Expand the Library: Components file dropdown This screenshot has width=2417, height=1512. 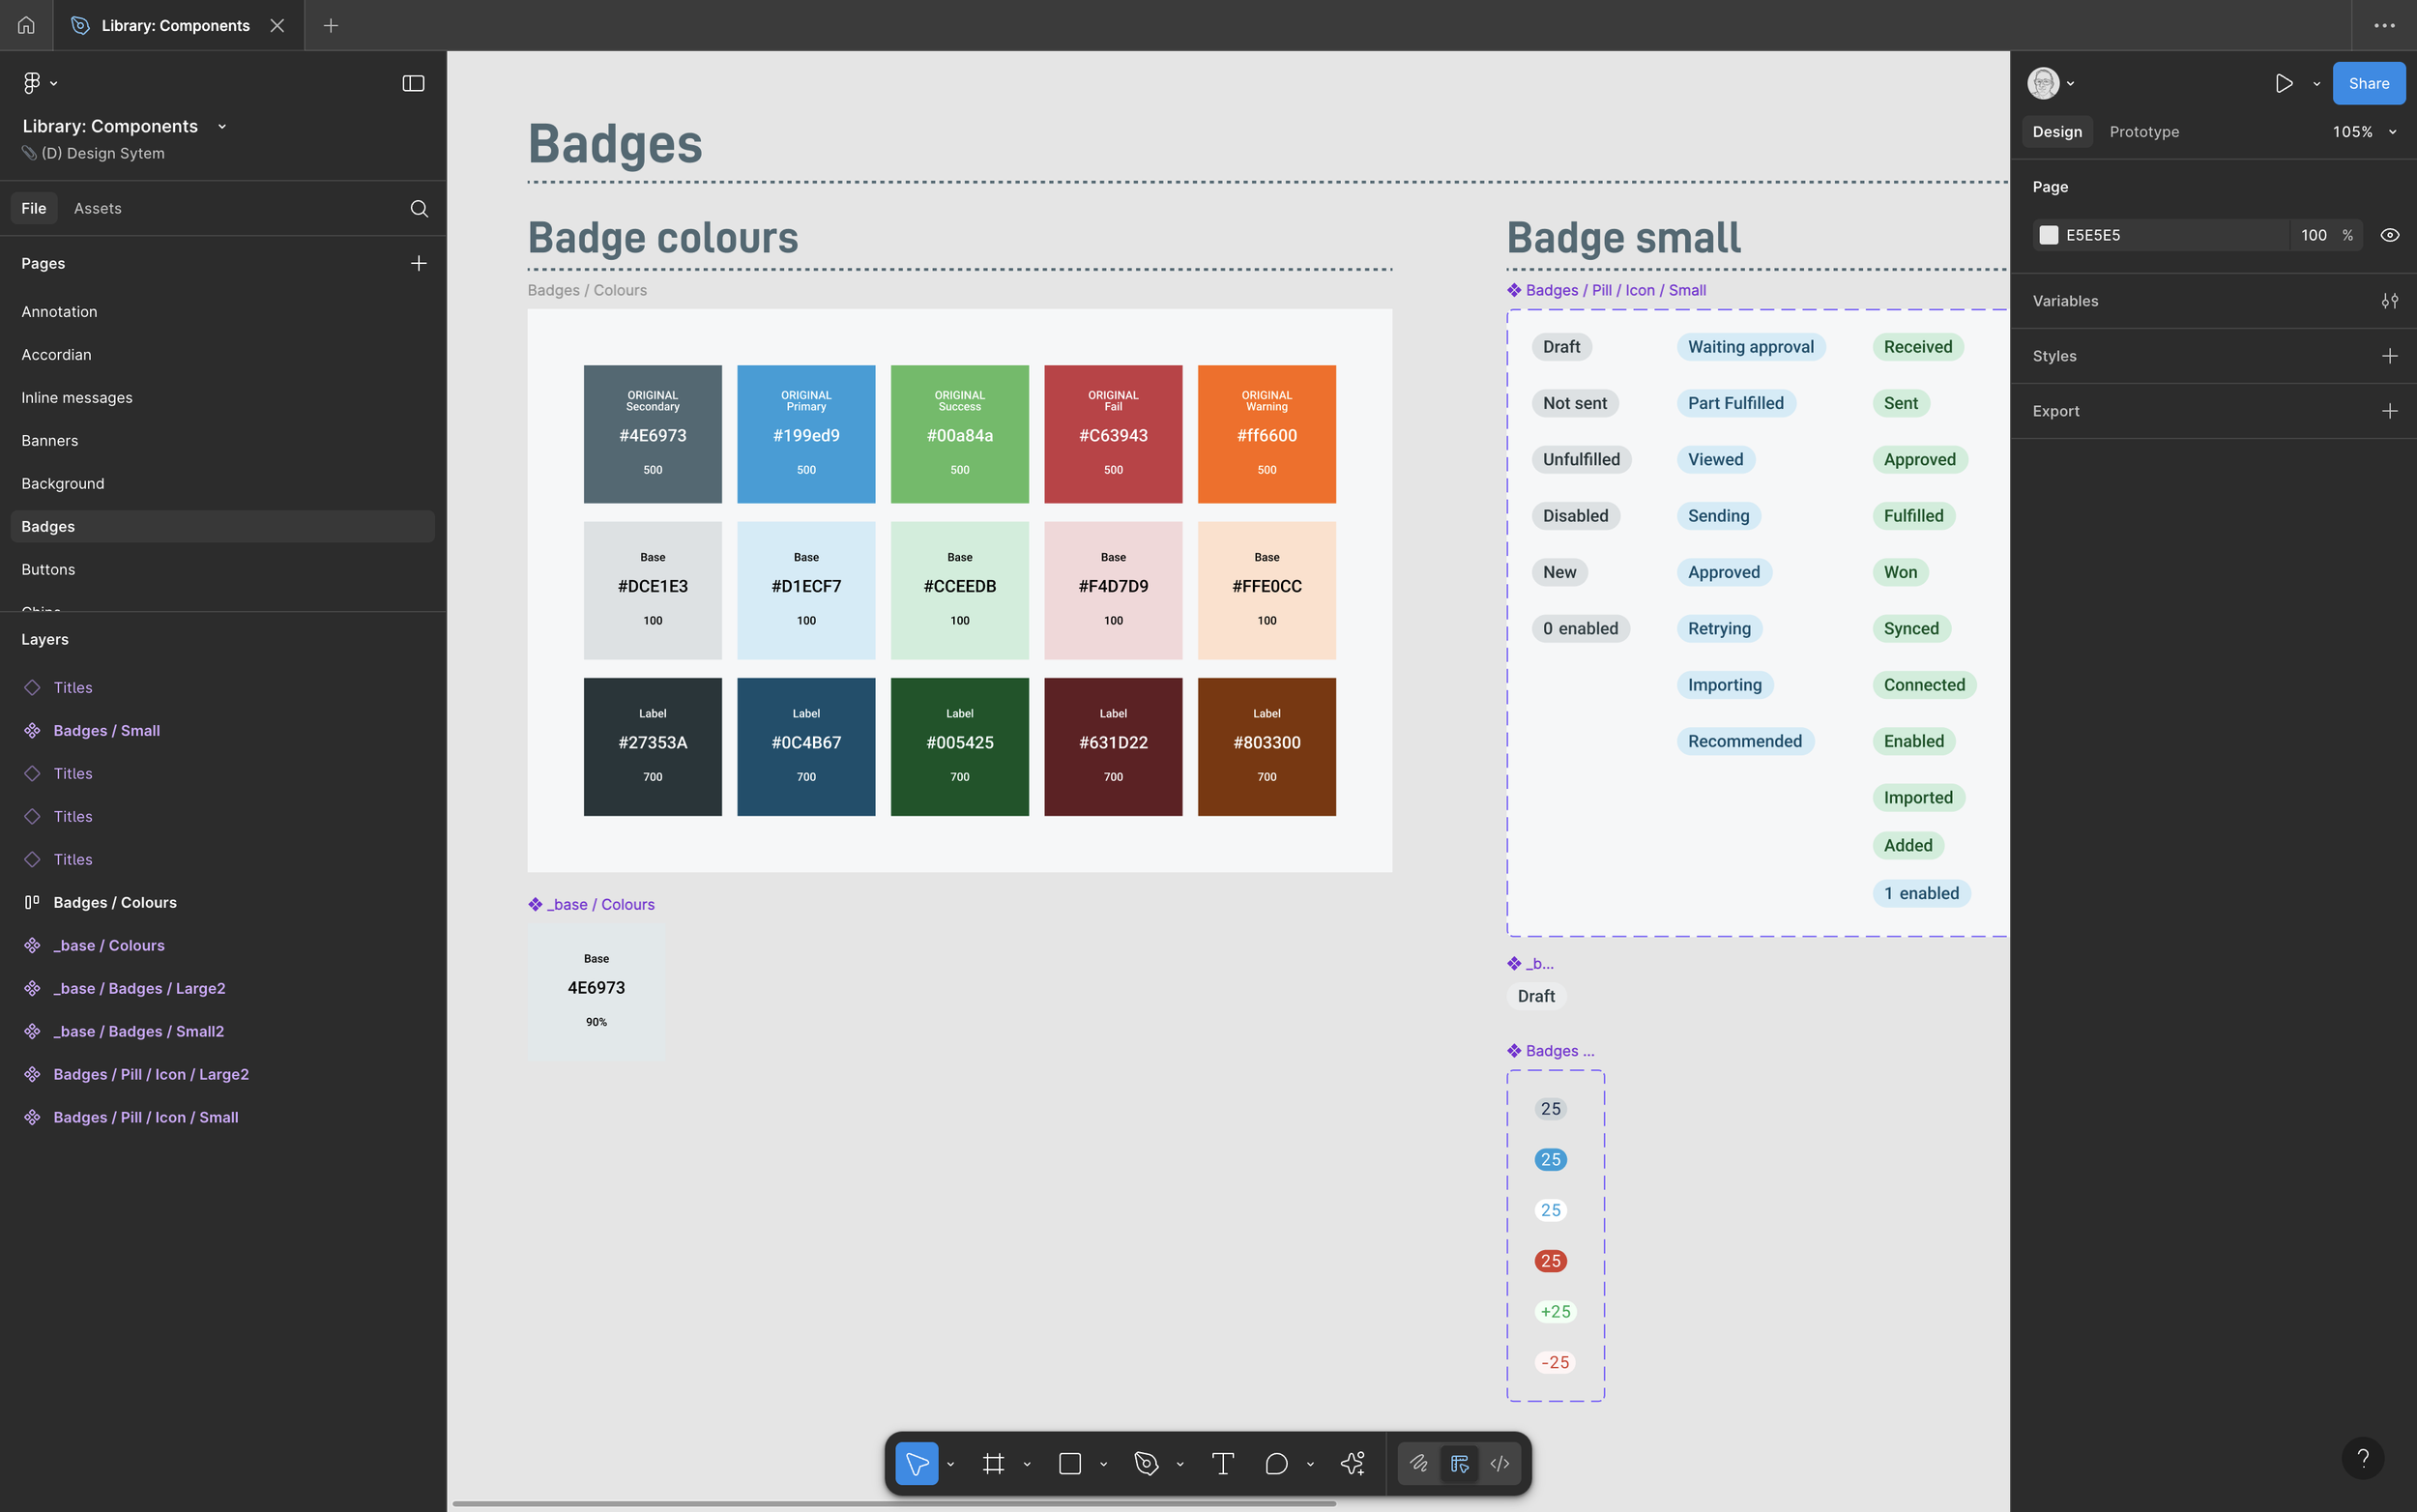222,126
